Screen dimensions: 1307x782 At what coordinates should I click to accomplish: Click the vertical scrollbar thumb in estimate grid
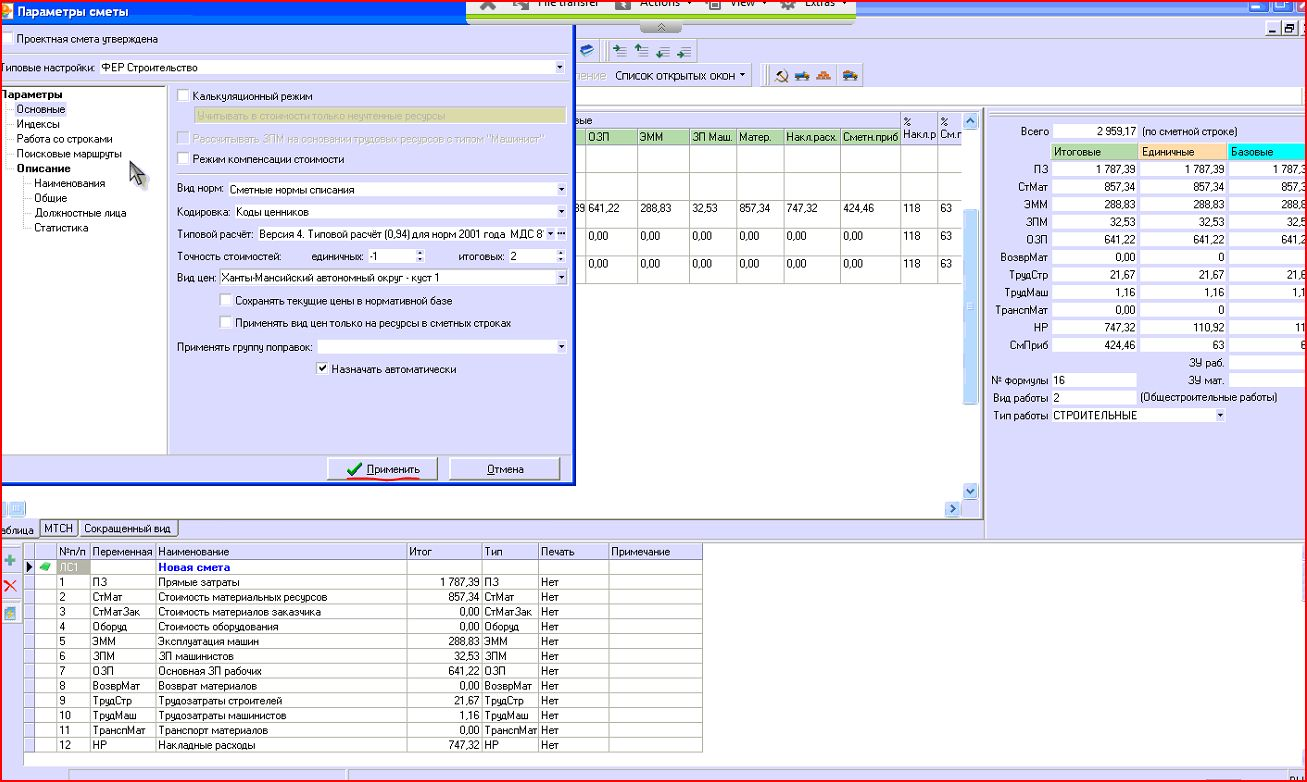[970, 306]
